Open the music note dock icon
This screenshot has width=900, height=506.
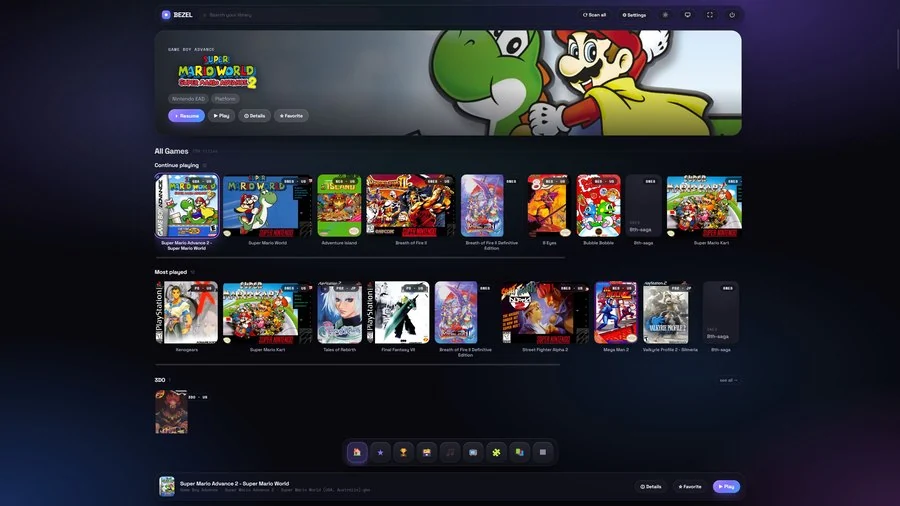click(450, 452)
